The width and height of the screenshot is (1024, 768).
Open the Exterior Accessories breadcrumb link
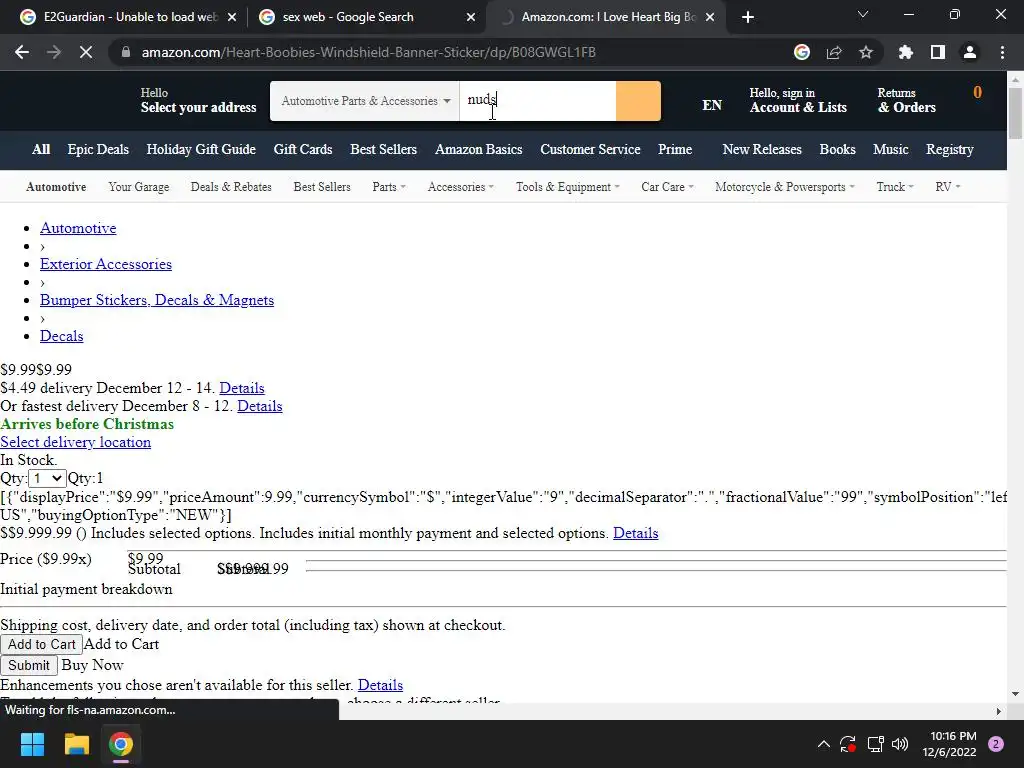click(x=106, y=264)
